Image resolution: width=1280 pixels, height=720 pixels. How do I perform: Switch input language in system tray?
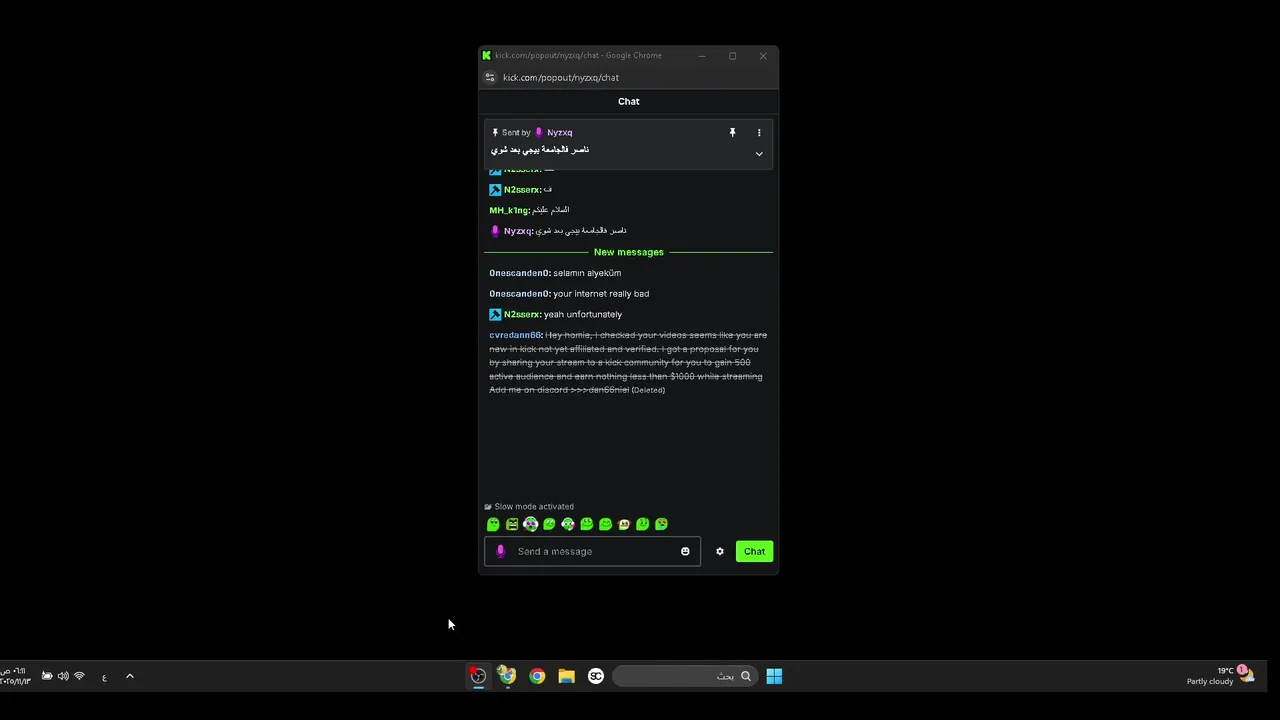[x=104, y=677]
